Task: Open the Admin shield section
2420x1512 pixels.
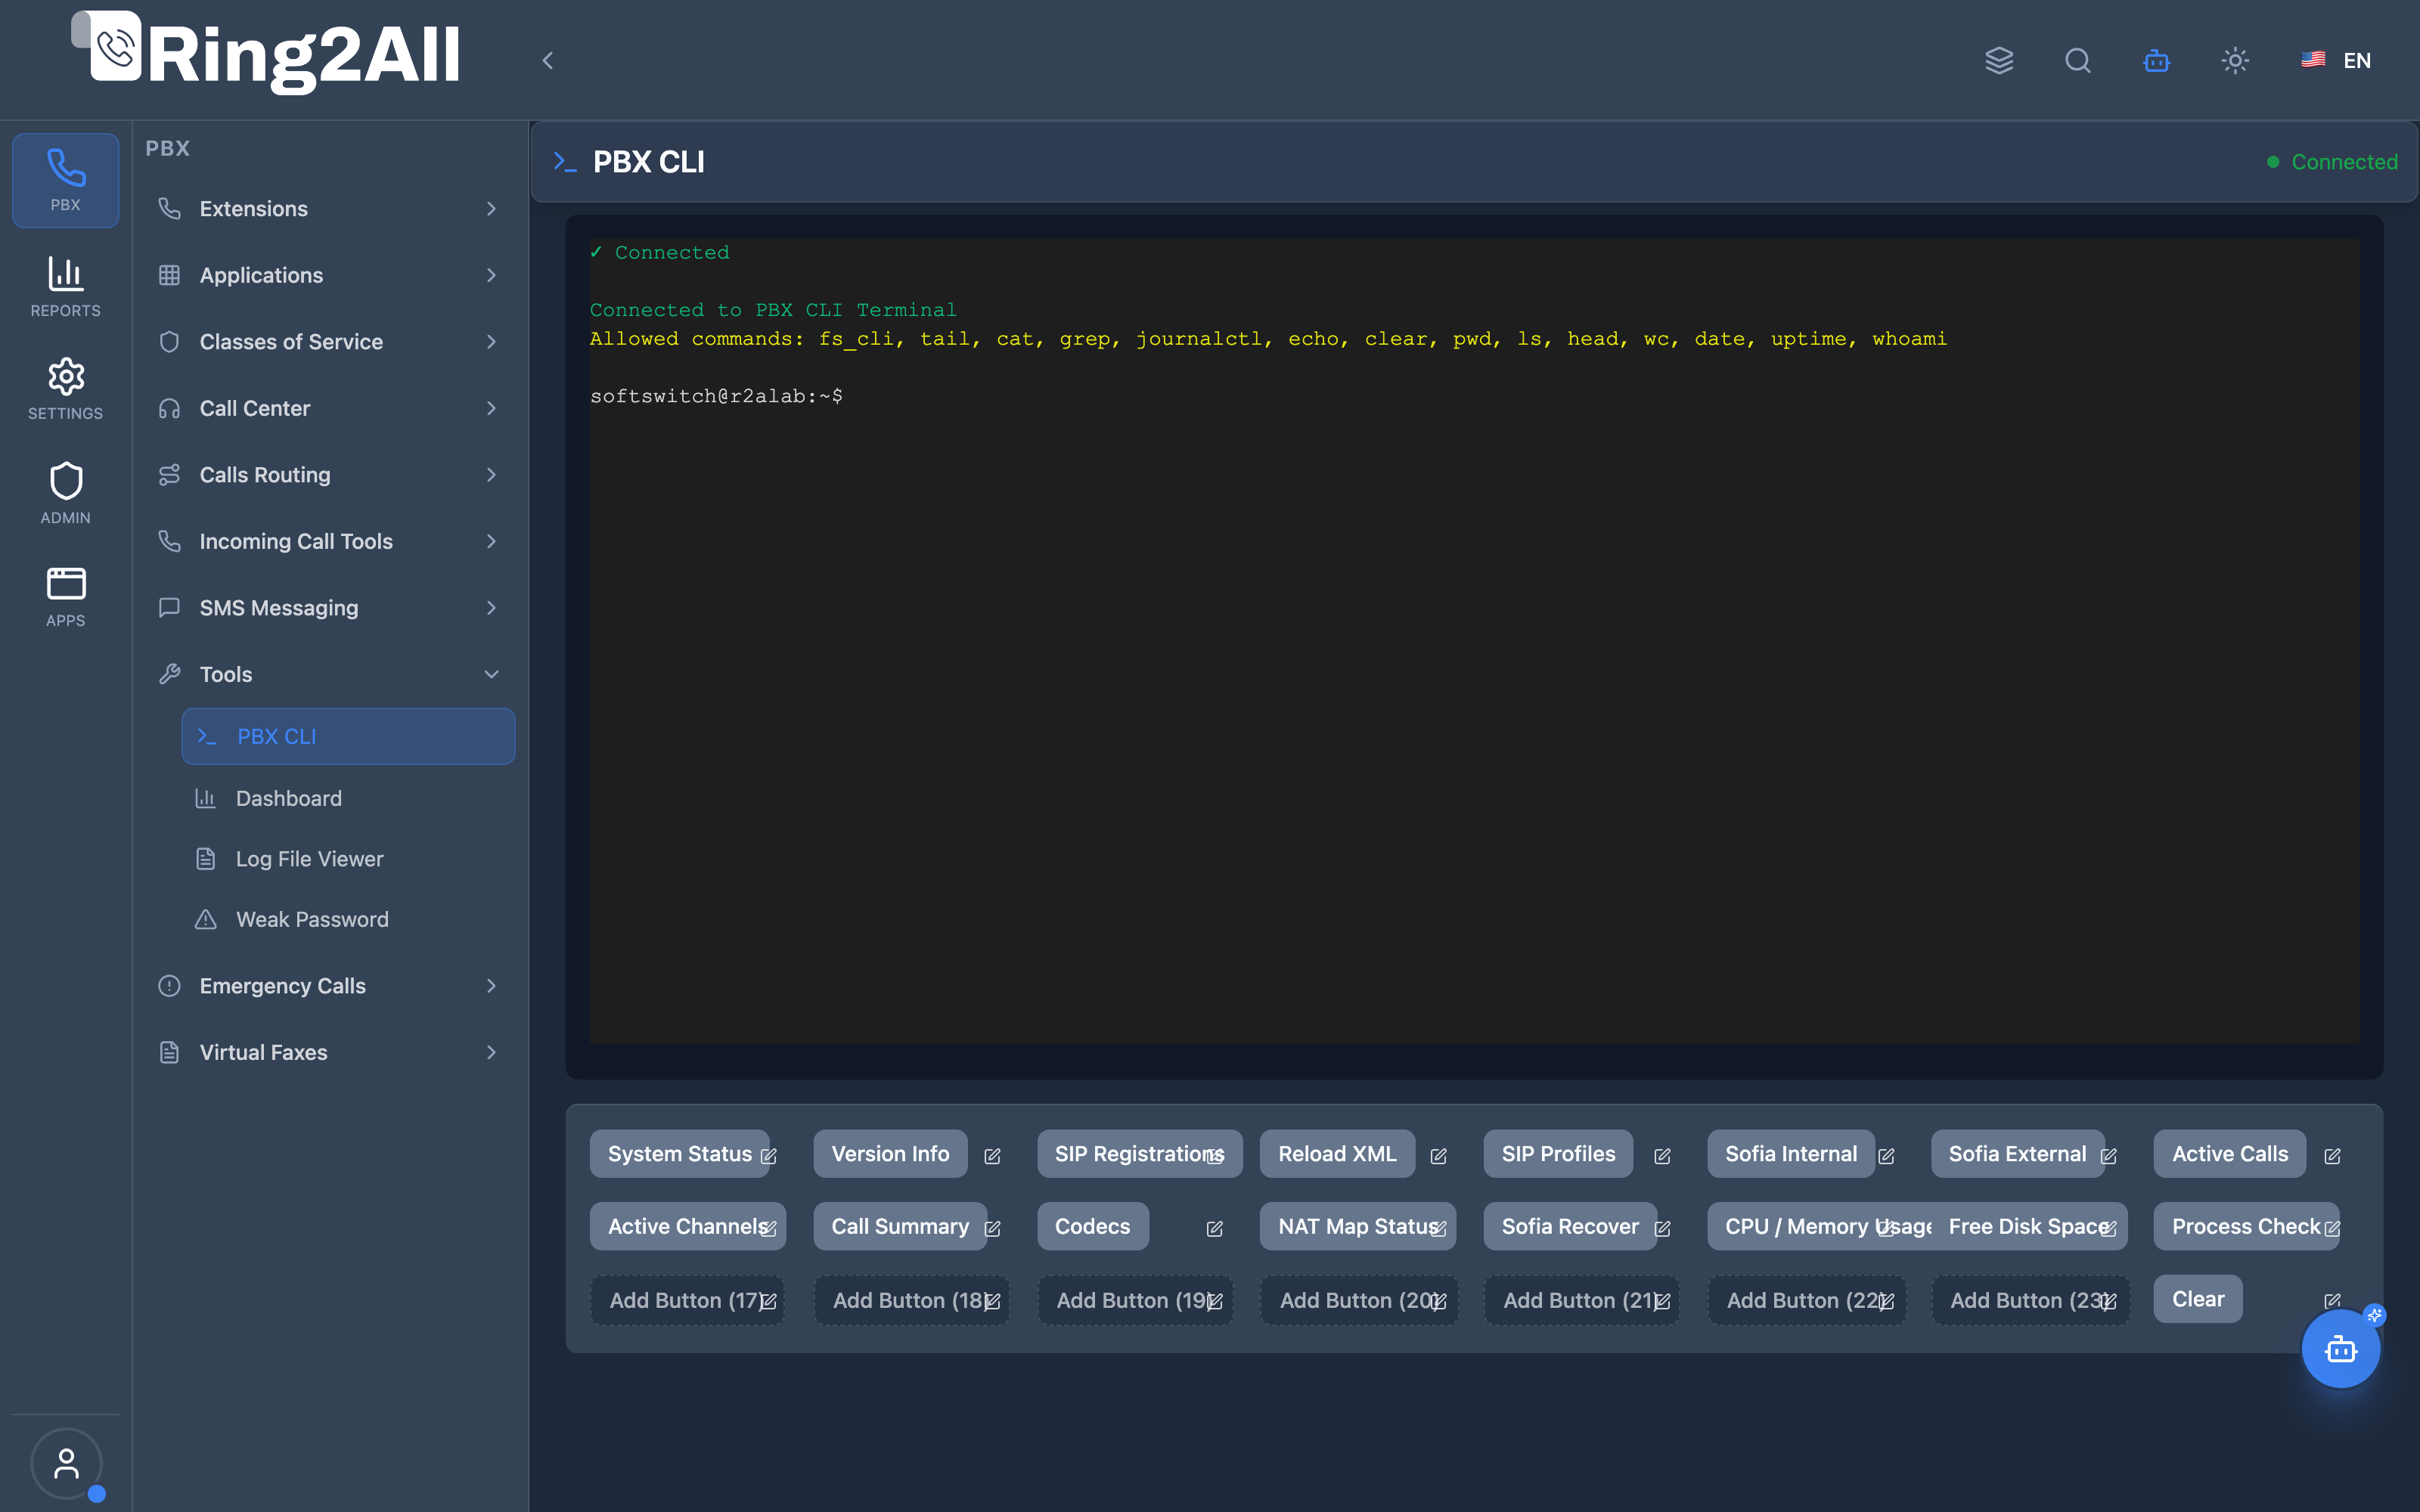Action: pyautogui.click(x=66, y=494)
